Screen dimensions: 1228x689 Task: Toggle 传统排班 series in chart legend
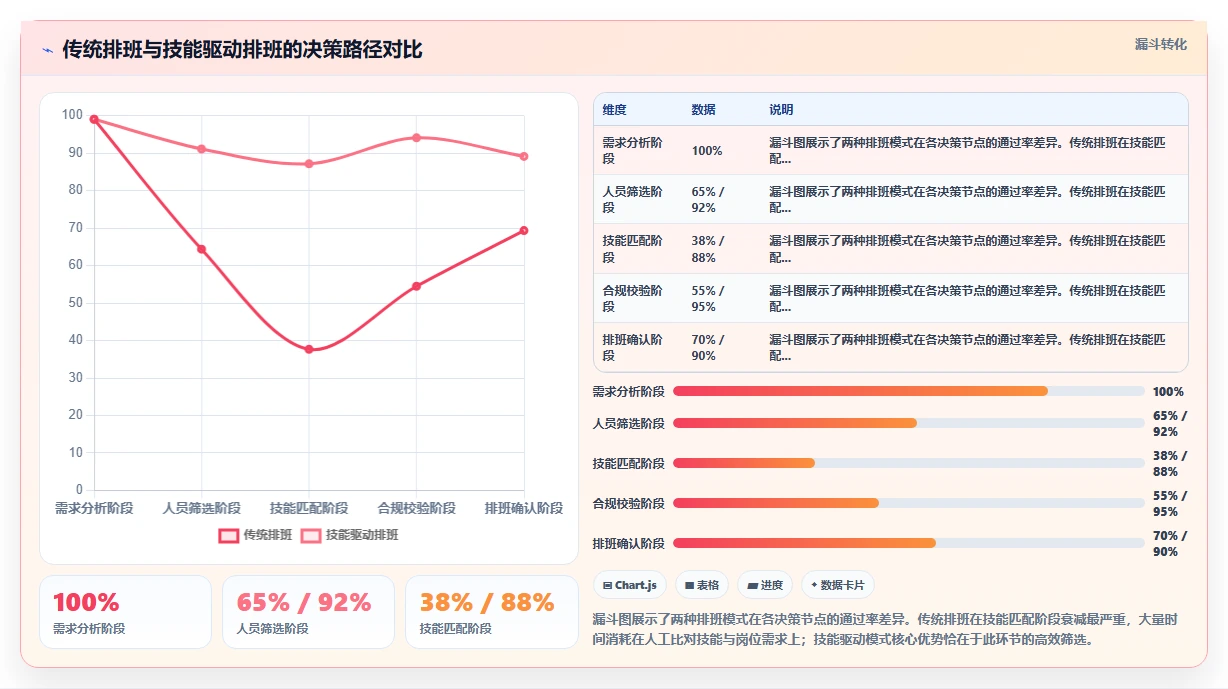pyautogui.click(x=256, y=535)
